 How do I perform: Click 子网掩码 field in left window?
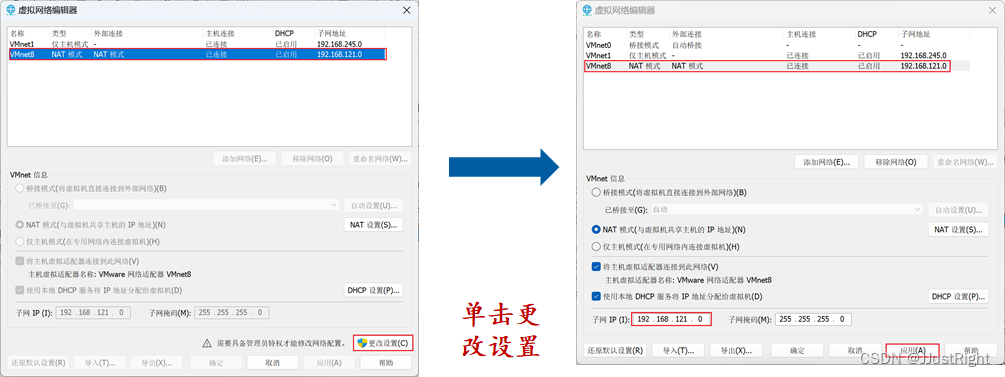[x=232, y=313]
